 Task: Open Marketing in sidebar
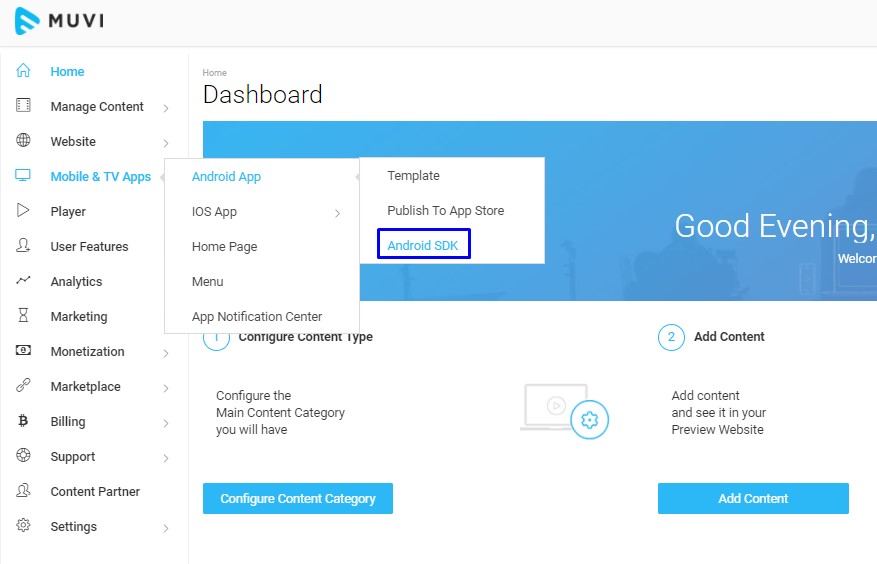click(x=79, y=317)
